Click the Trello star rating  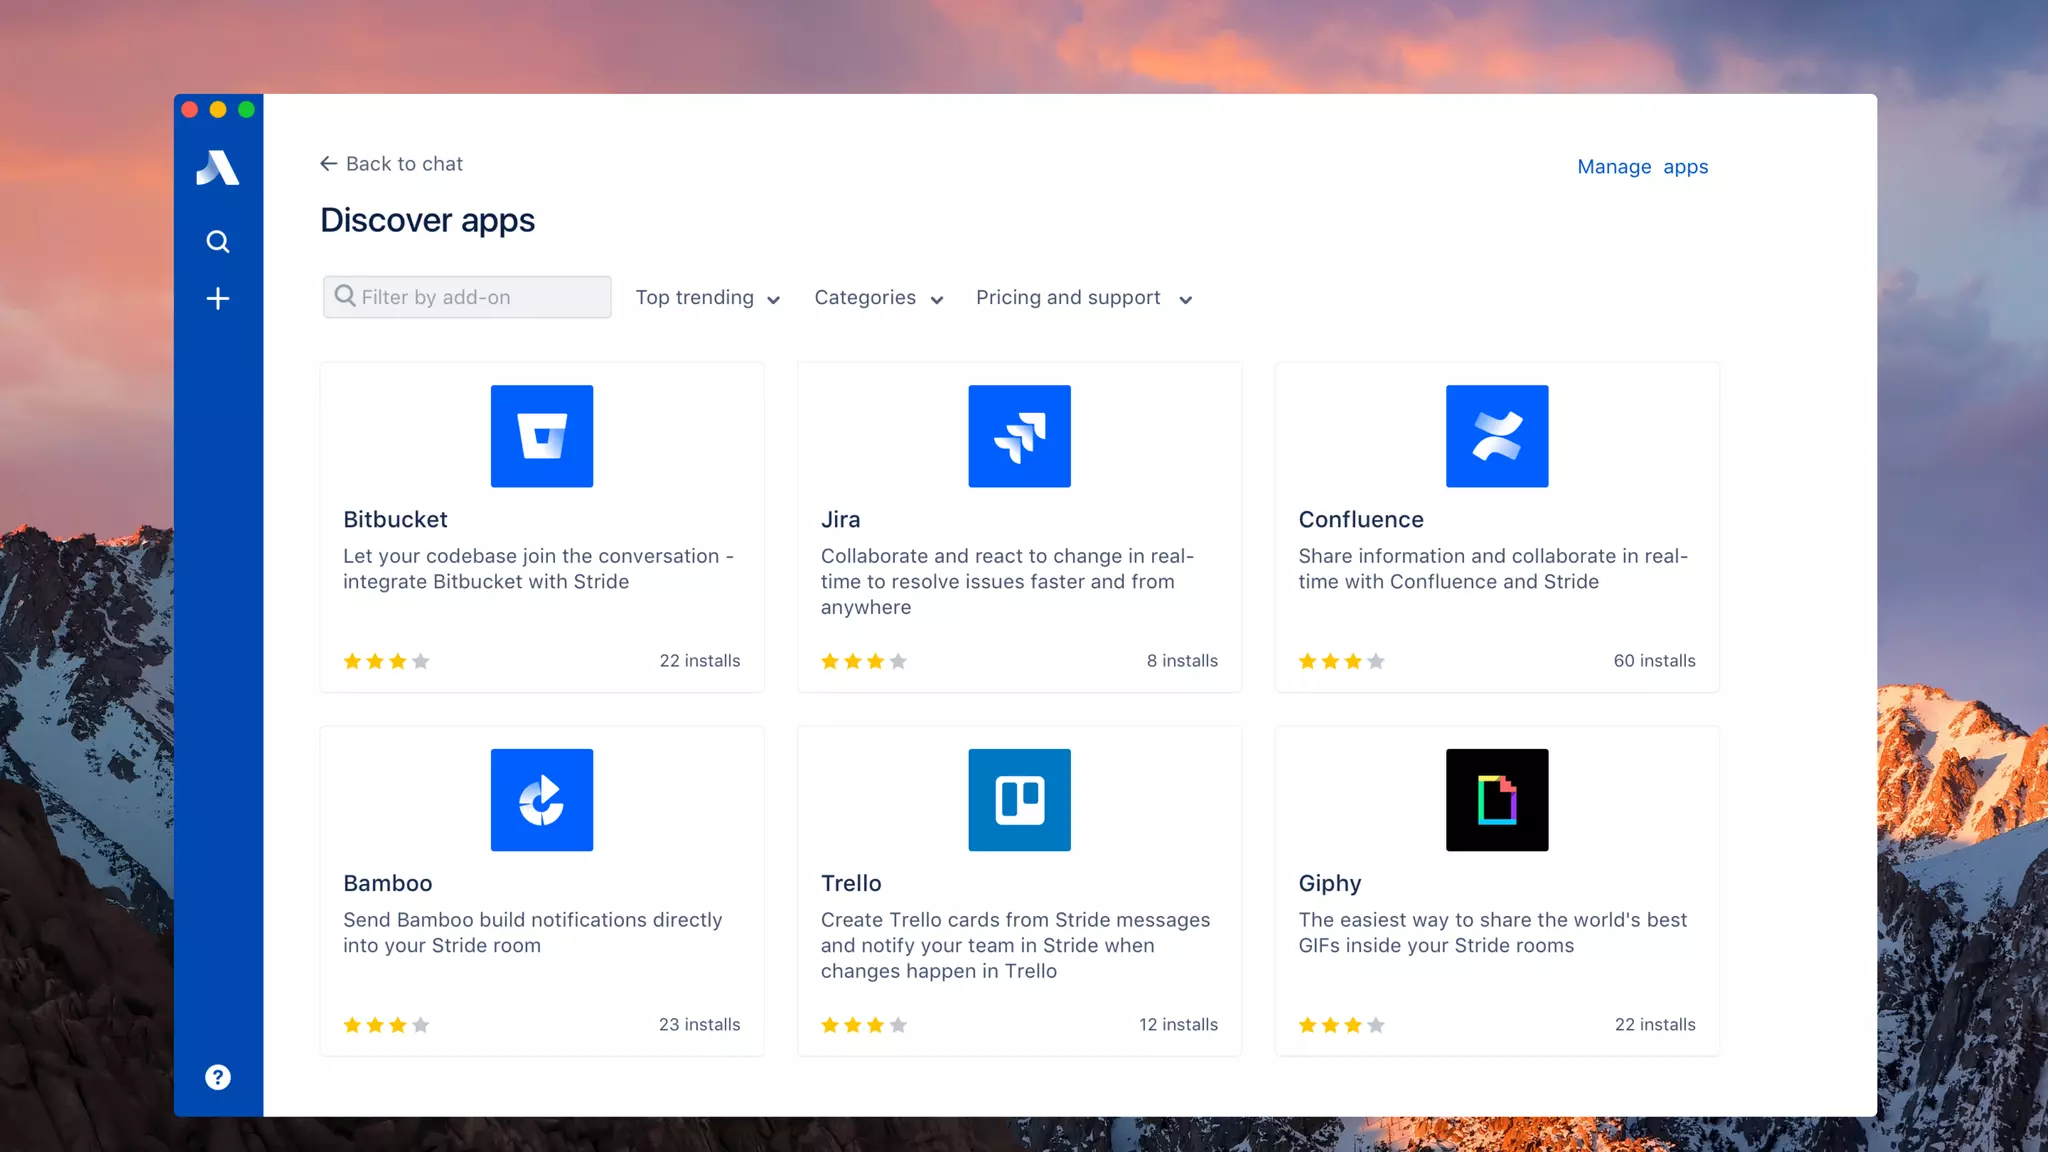coord(864,1025)
